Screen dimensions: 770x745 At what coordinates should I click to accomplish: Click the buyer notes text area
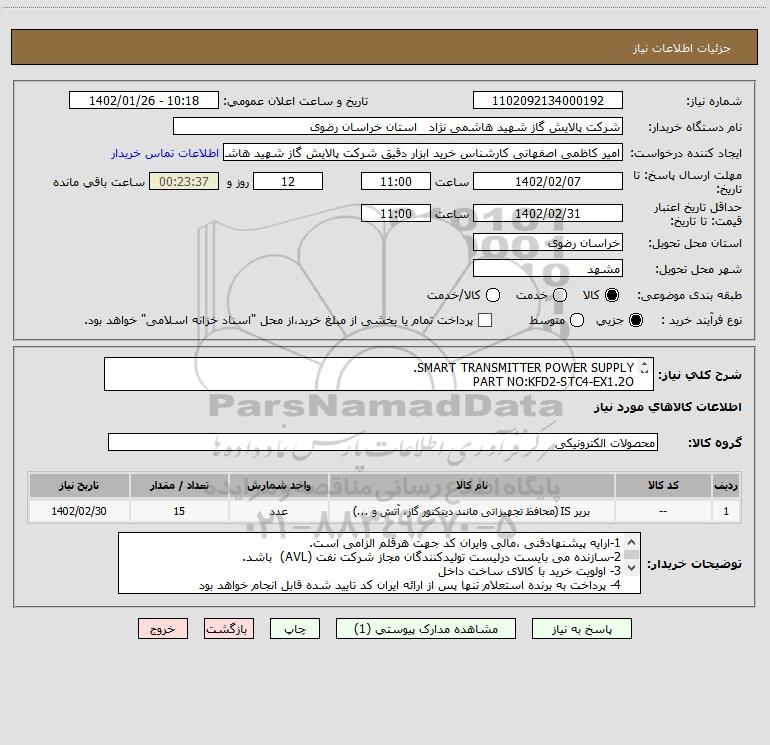pos(379,563)
